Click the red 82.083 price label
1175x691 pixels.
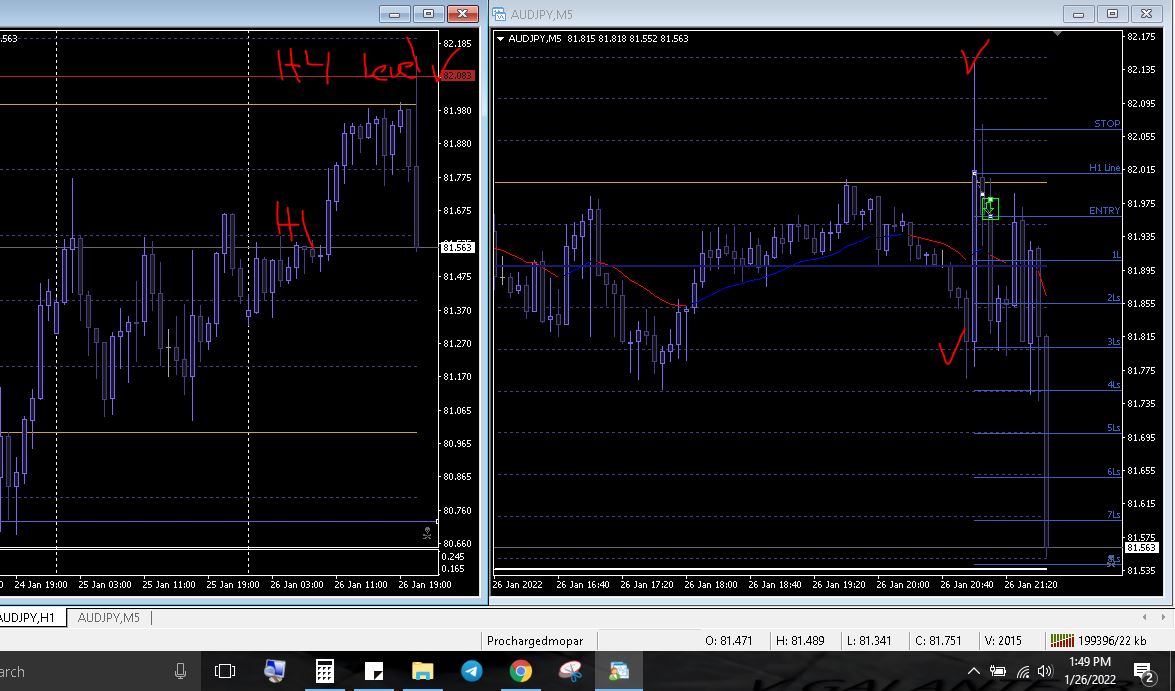457,76
